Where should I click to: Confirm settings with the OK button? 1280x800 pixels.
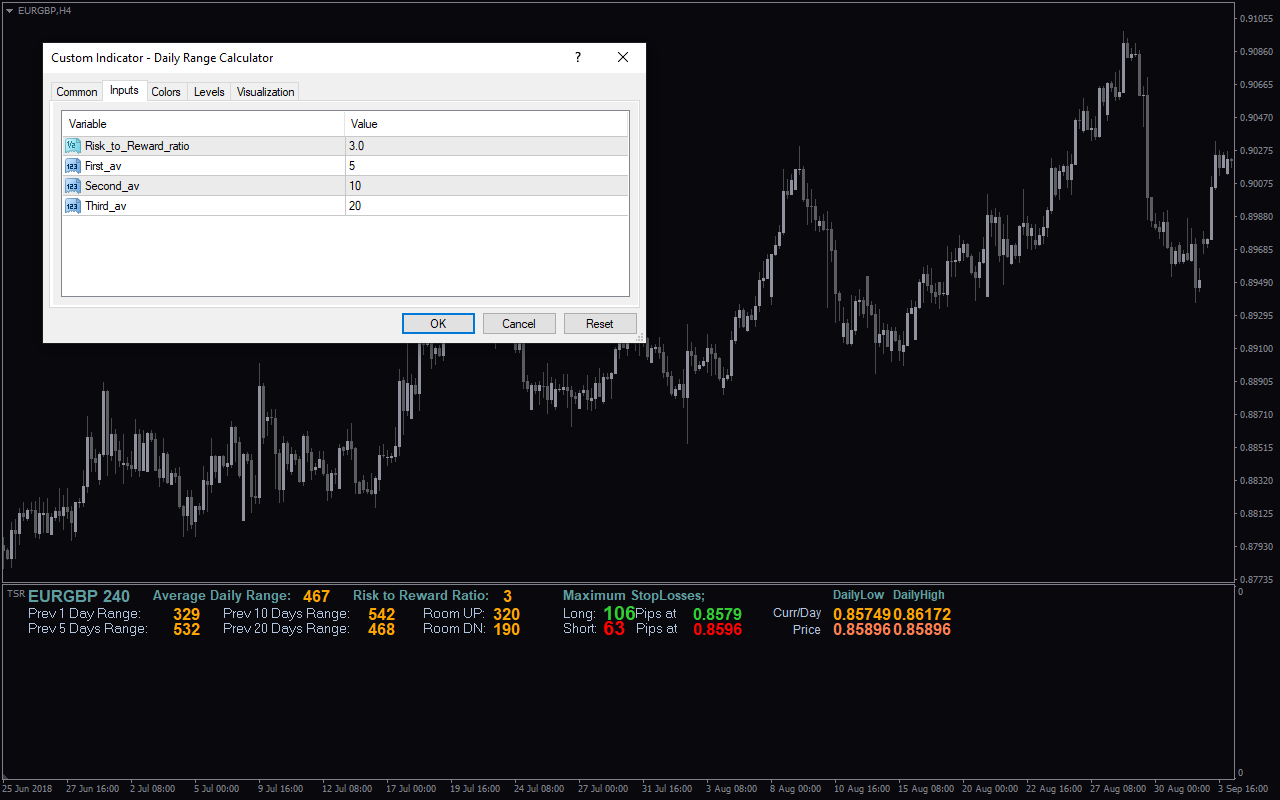point(438,324)
